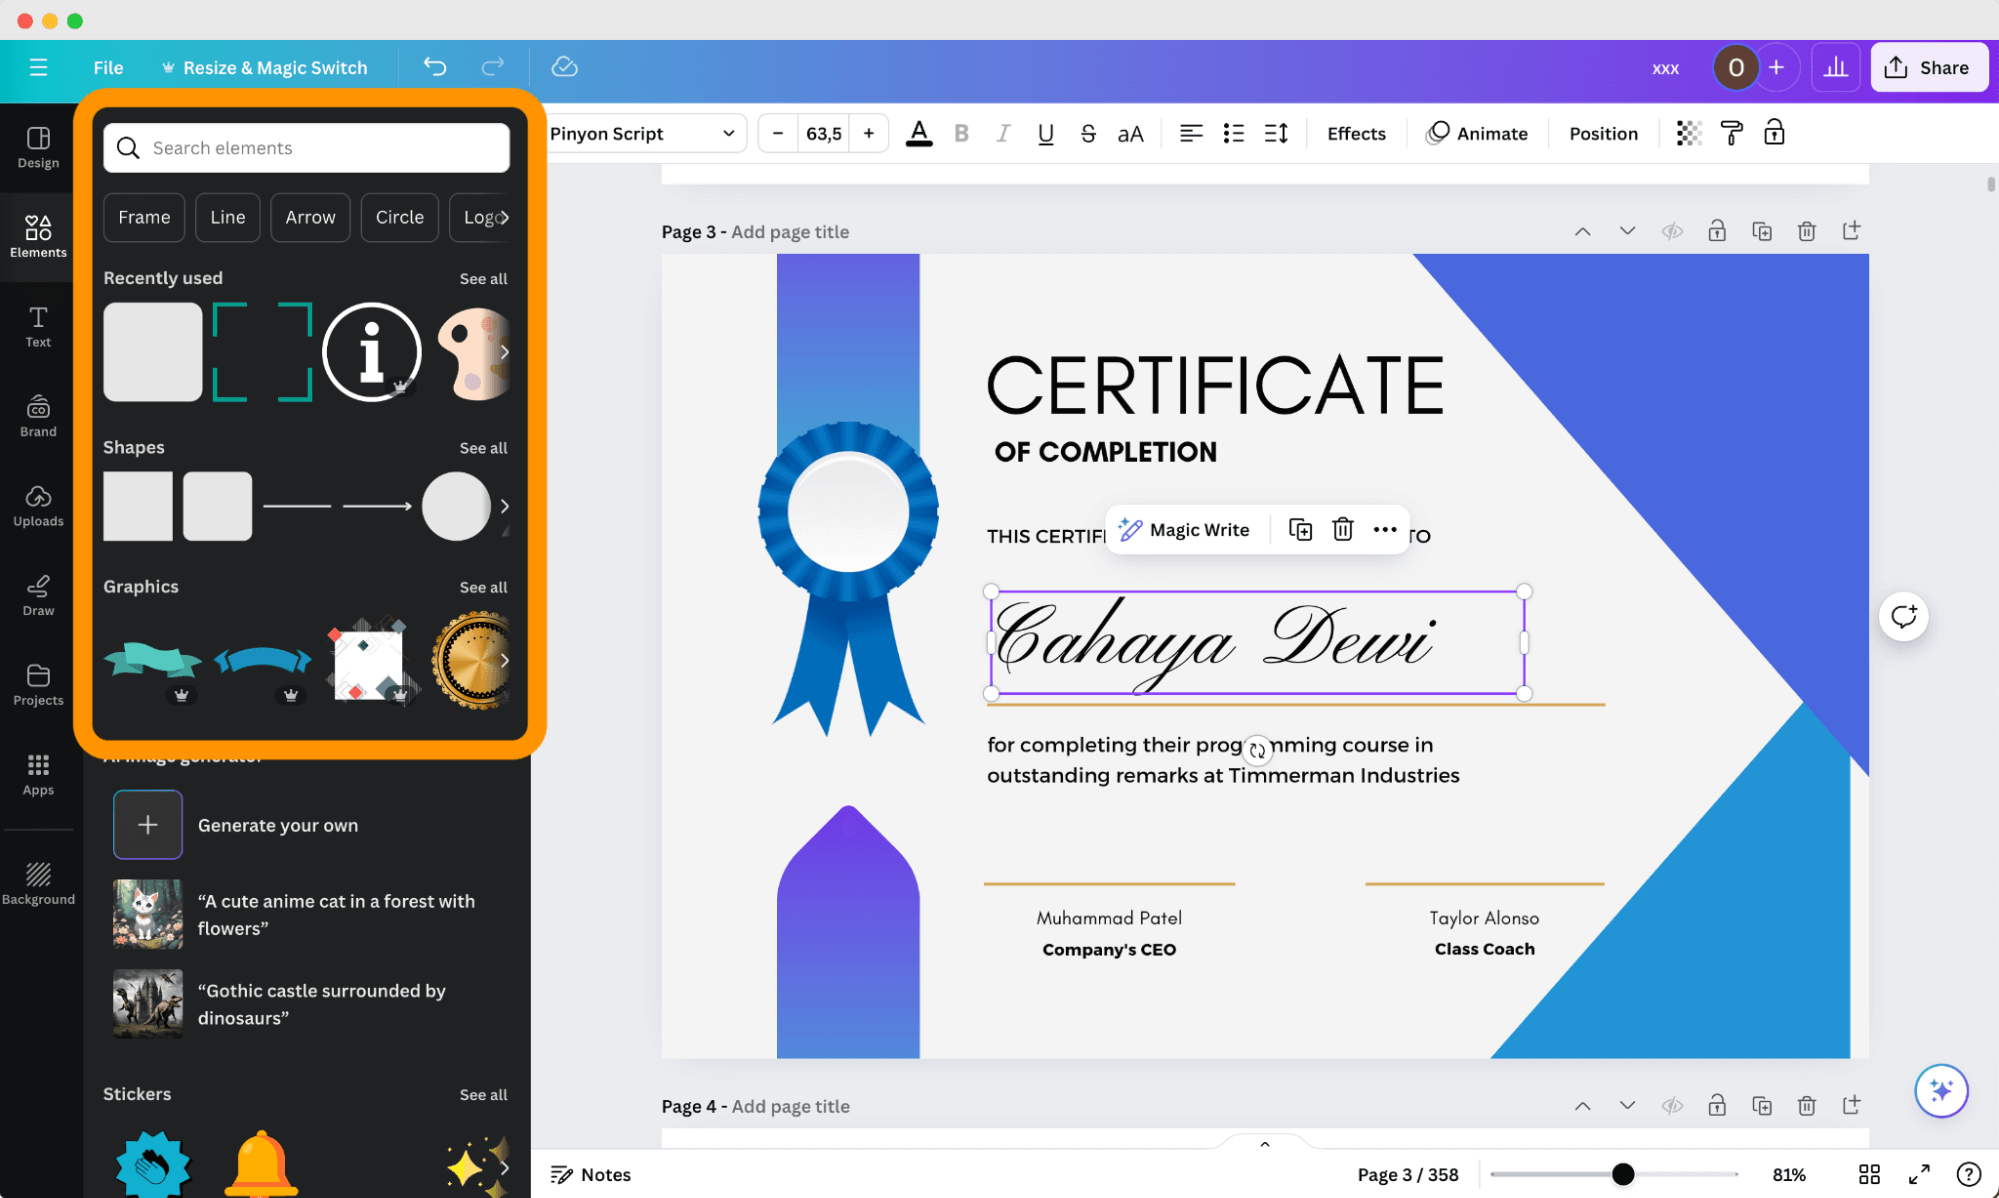Add the info icon element
Screen dimensions: 1999x1198
[x=371, y=352]
